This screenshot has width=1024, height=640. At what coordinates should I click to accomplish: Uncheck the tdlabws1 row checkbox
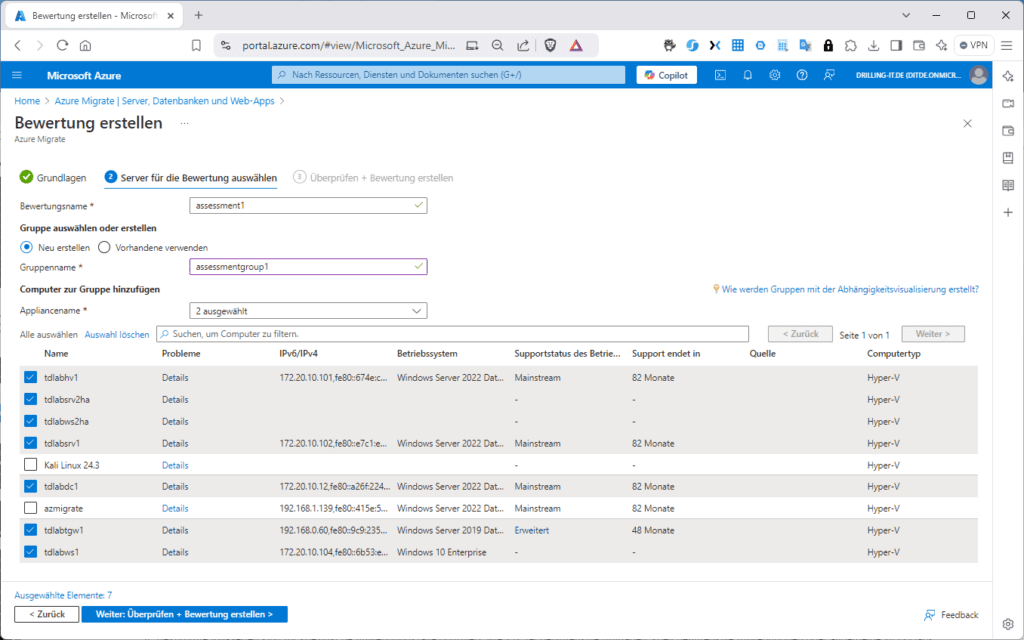[x=30, y=552]
